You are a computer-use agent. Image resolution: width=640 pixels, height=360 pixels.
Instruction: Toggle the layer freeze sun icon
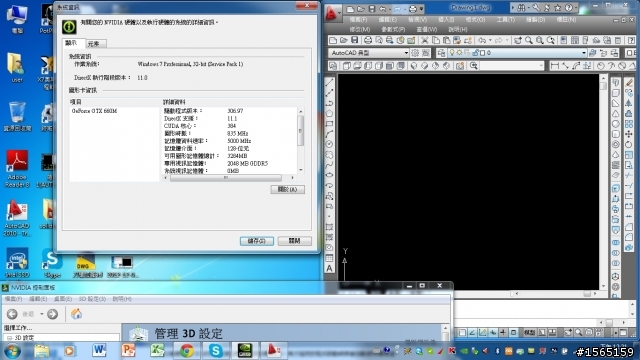click(459, 53)
